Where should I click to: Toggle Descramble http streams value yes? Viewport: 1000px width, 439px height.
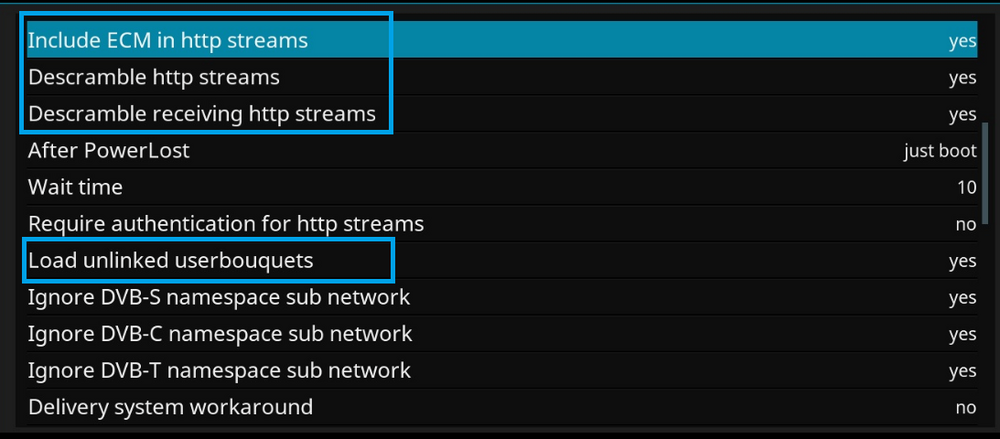(x=962, y=78)
